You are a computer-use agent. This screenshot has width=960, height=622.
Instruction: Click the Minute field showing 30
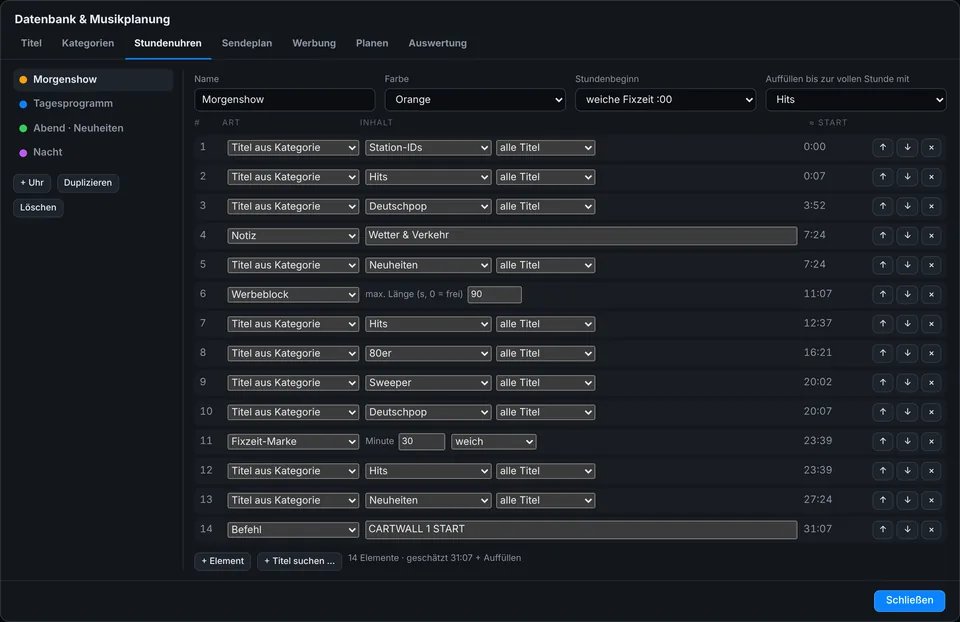421,441
